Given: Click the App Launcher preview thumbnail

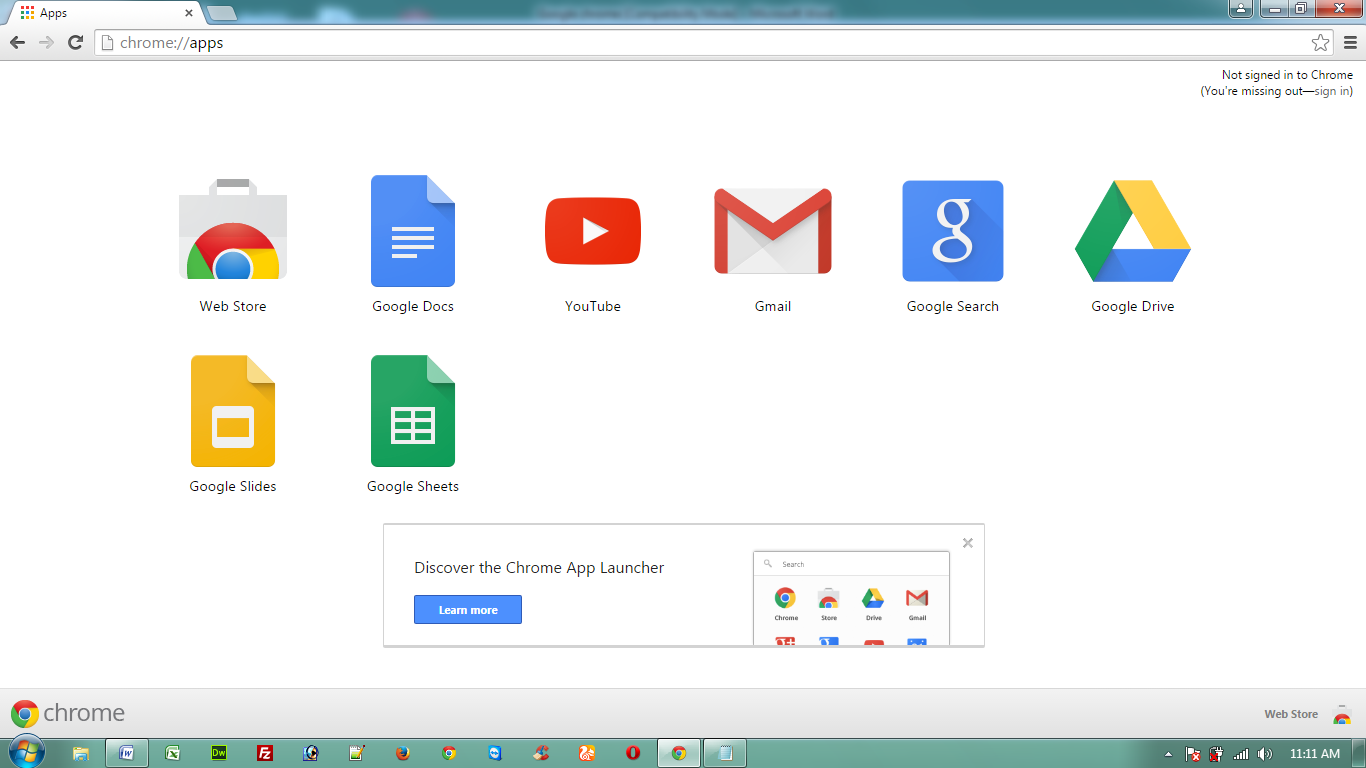Looking at the screenshot, I should [851, 597].
